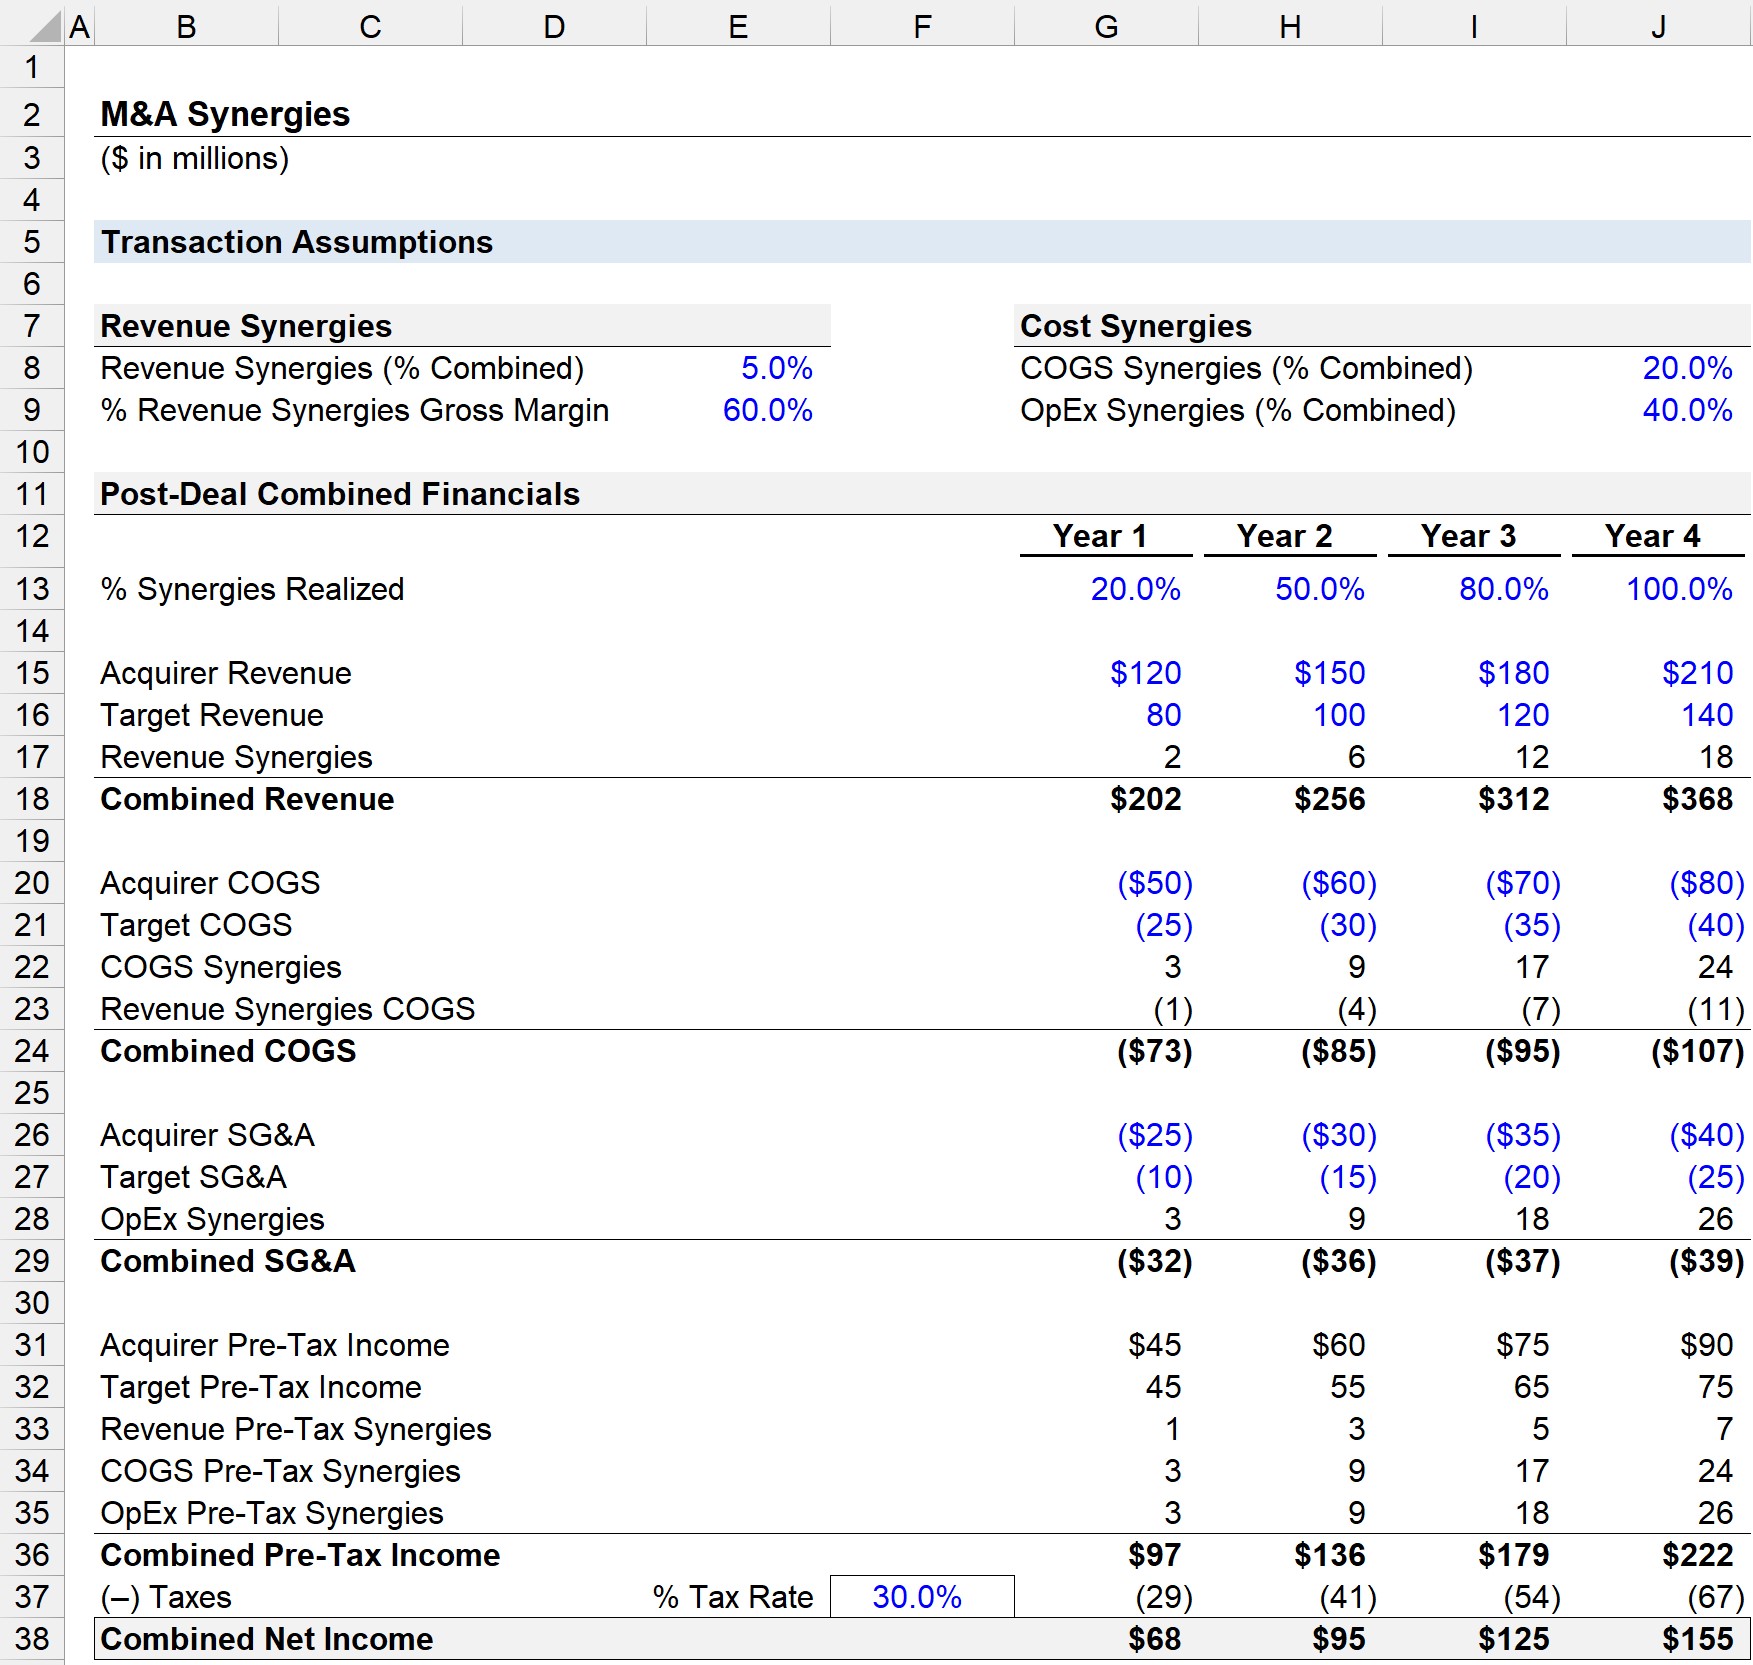Image resolution: width=1753 pixels, height=1665 pixels.
Task: Select column B header
Action: click(x=186, y=26)
